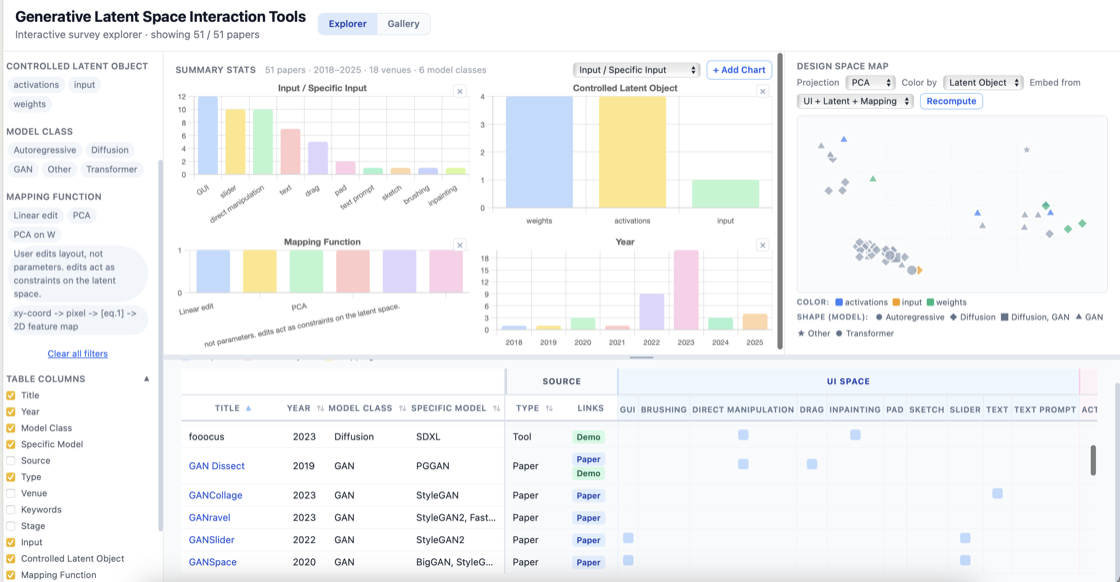Enable the Venue column checkbox
Image resolution: width=1120 pixels, height=582 pixels.
point(11,493)
